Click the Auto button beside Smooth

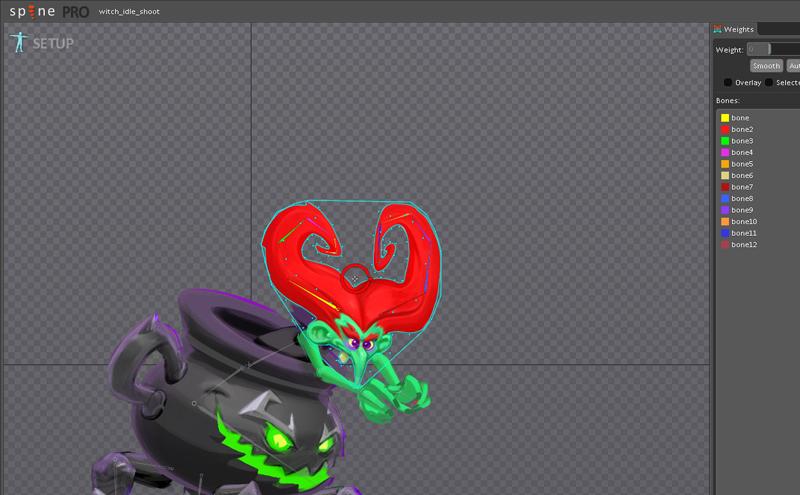793,66
